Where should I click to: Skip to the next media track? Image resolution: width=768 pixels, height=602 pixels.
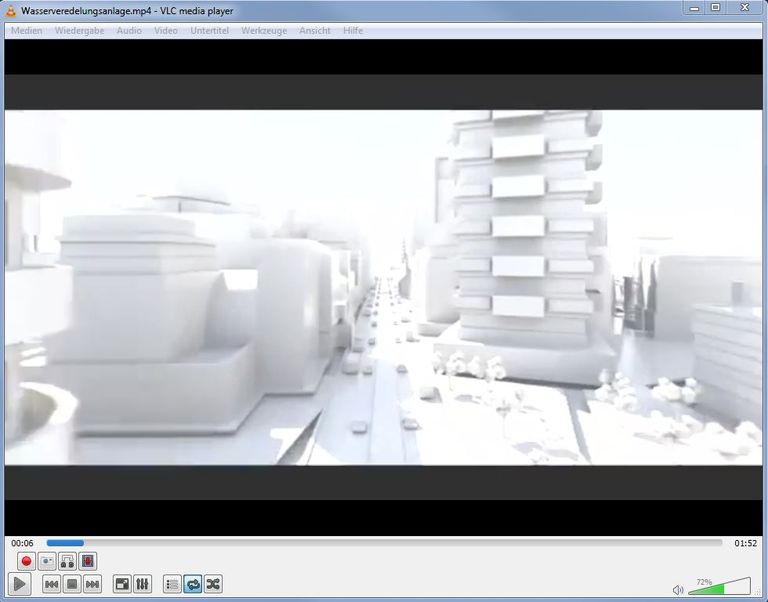93,584
